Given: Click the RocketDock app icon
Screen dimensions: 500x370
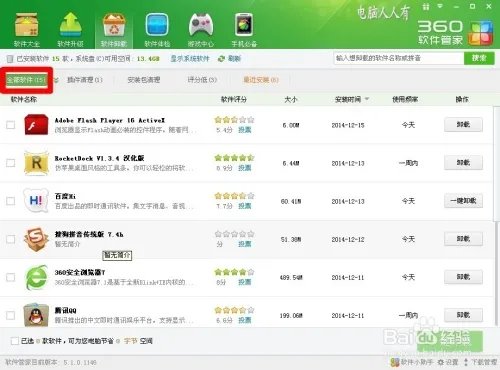Looking at the screenshot, I should (36, 163).
